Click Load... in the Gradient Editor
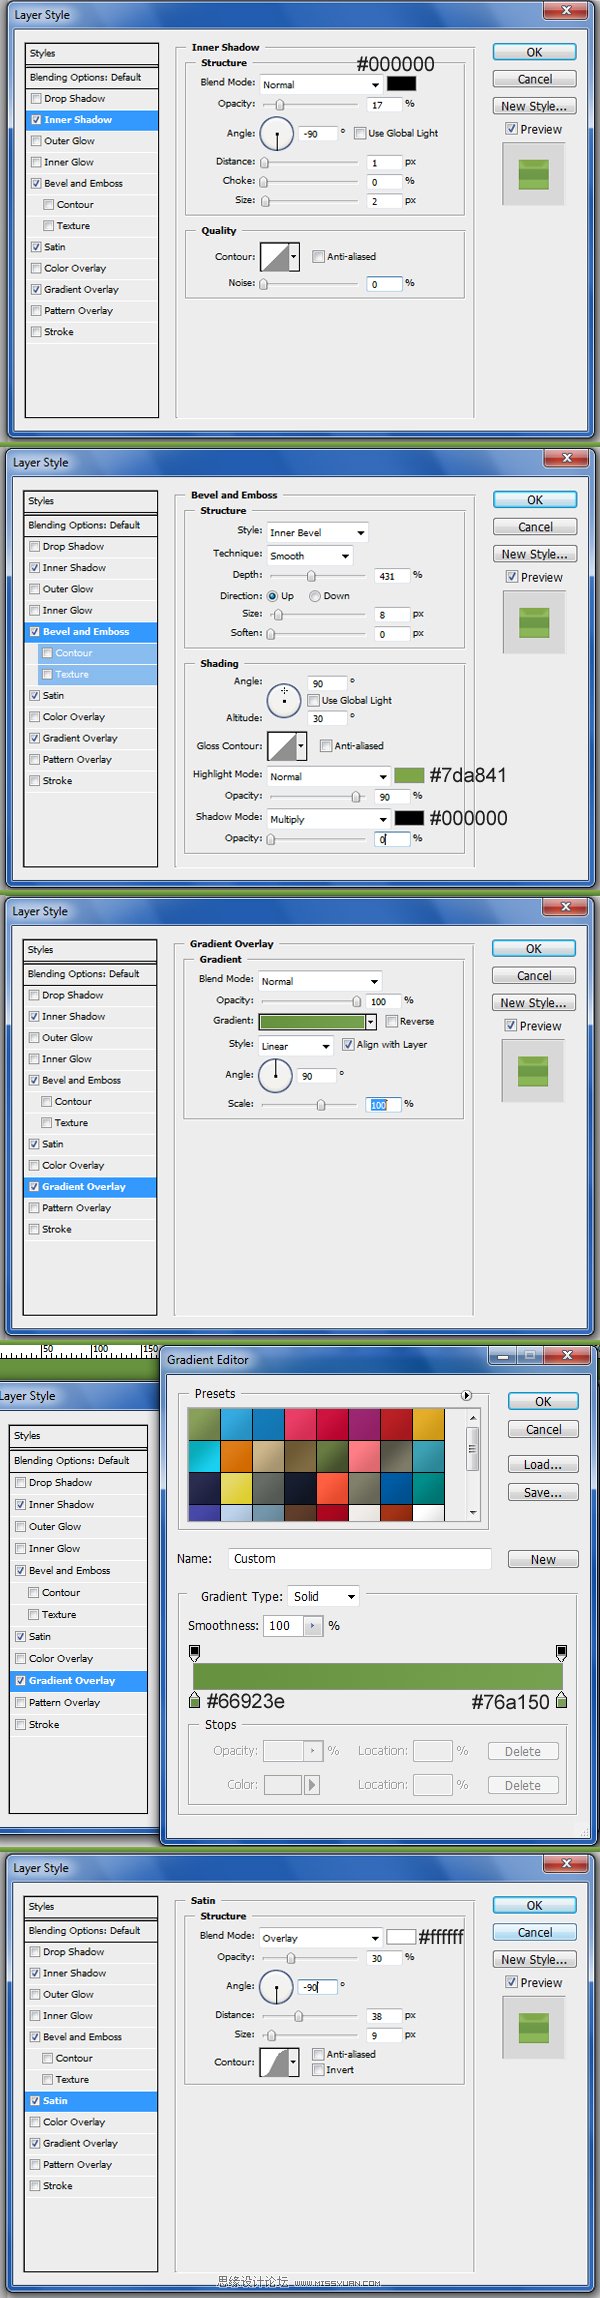The width and height of the screenshot is (600, 2298). point(543,1464)
